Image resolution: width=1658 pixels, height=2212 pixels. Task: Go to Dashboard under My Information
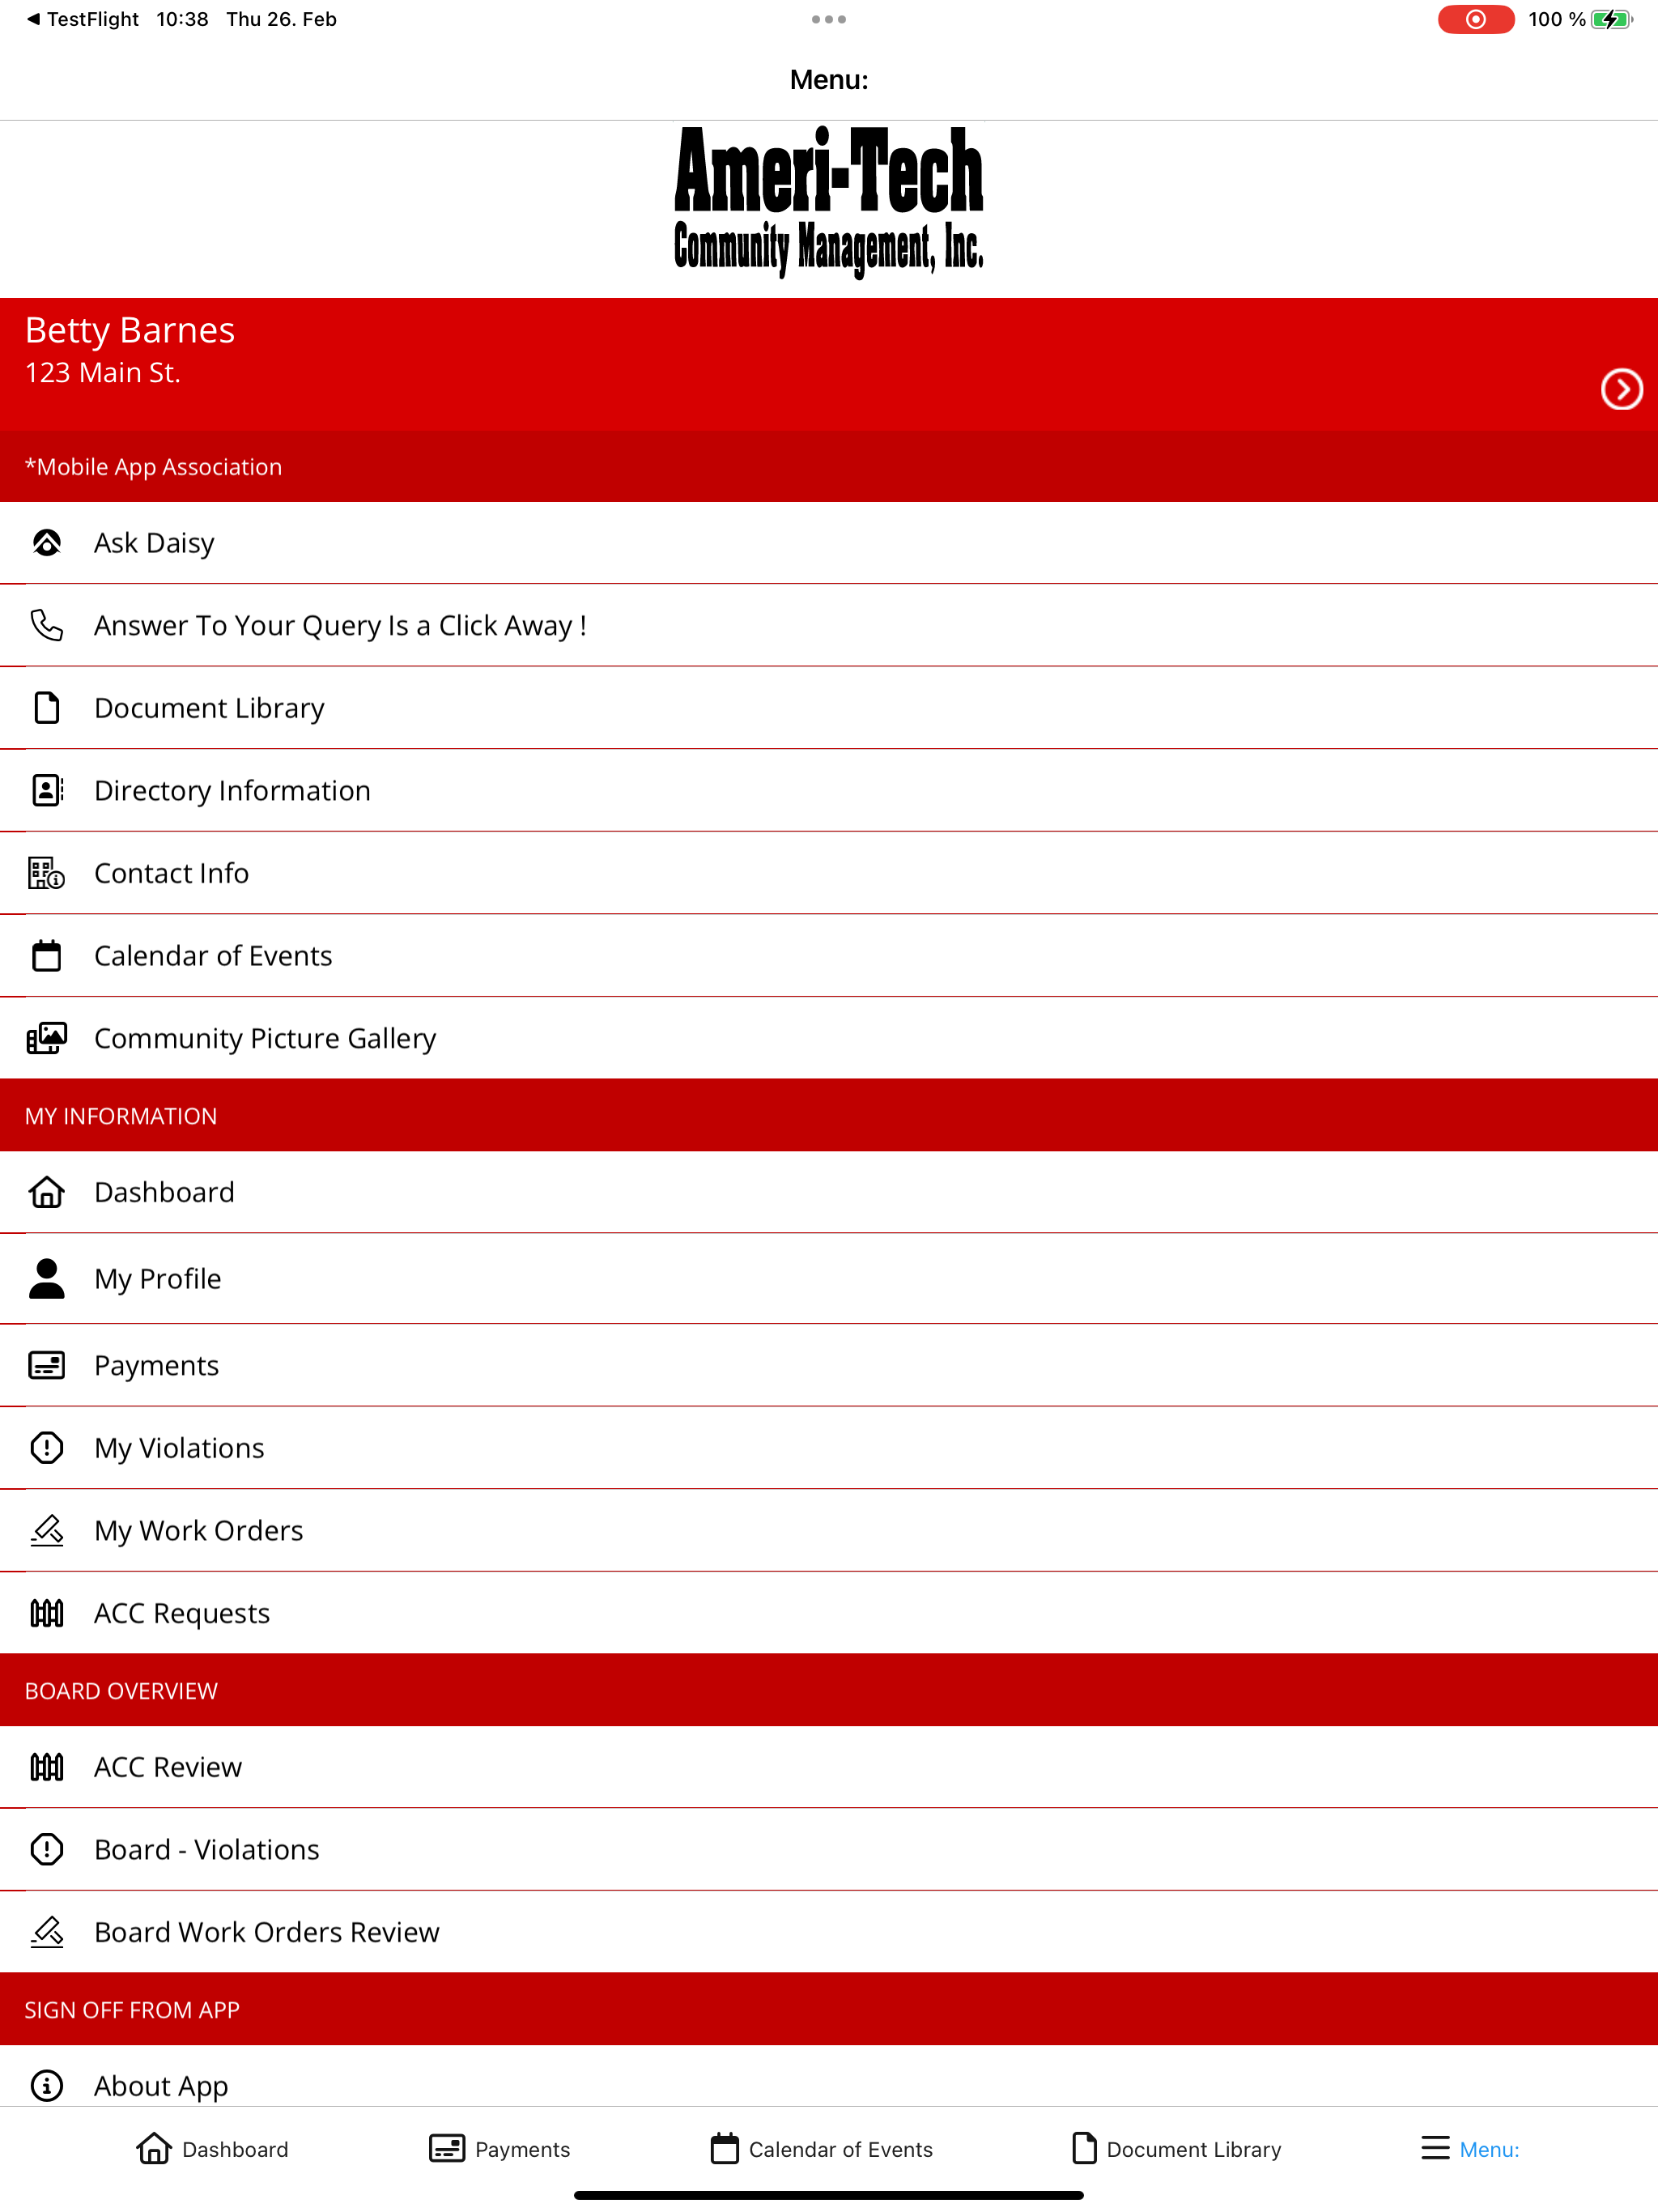click(x=829, y=1192)
